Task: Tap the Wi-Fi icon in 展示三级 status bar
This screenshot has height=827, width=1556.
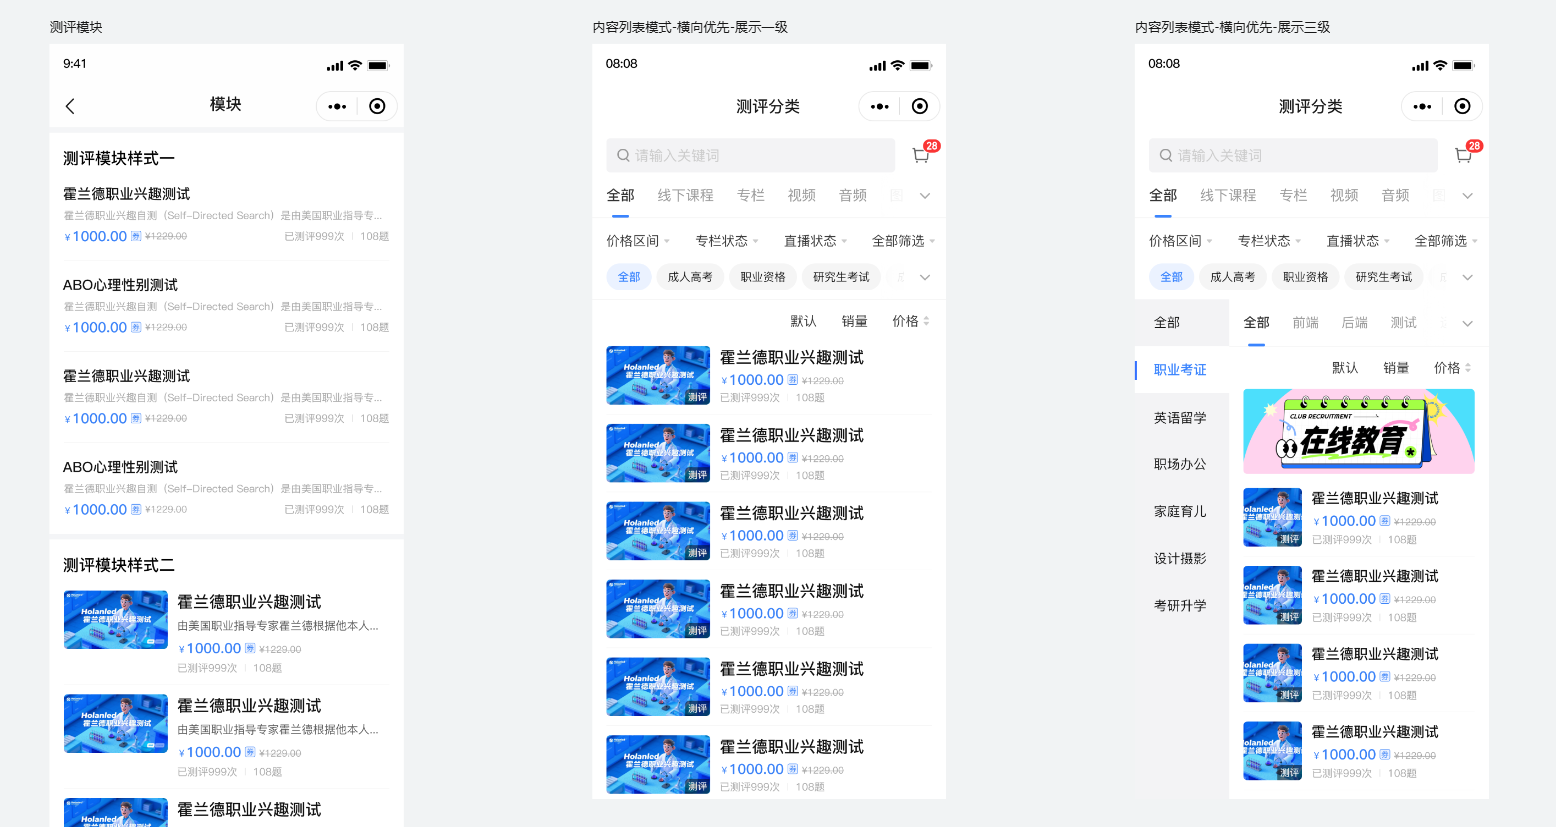Action: [1441, 66]
